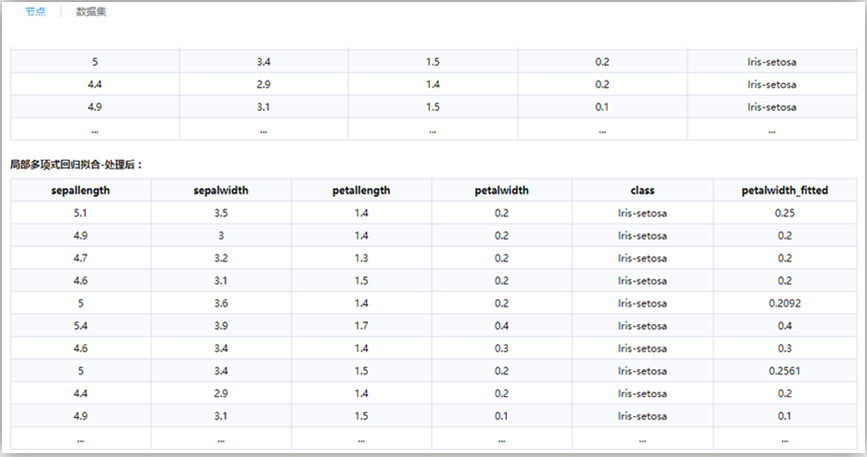Screen dimensions: 867x457
Task: Switch to the 节点 tab
Action: (x=35, y=11)
